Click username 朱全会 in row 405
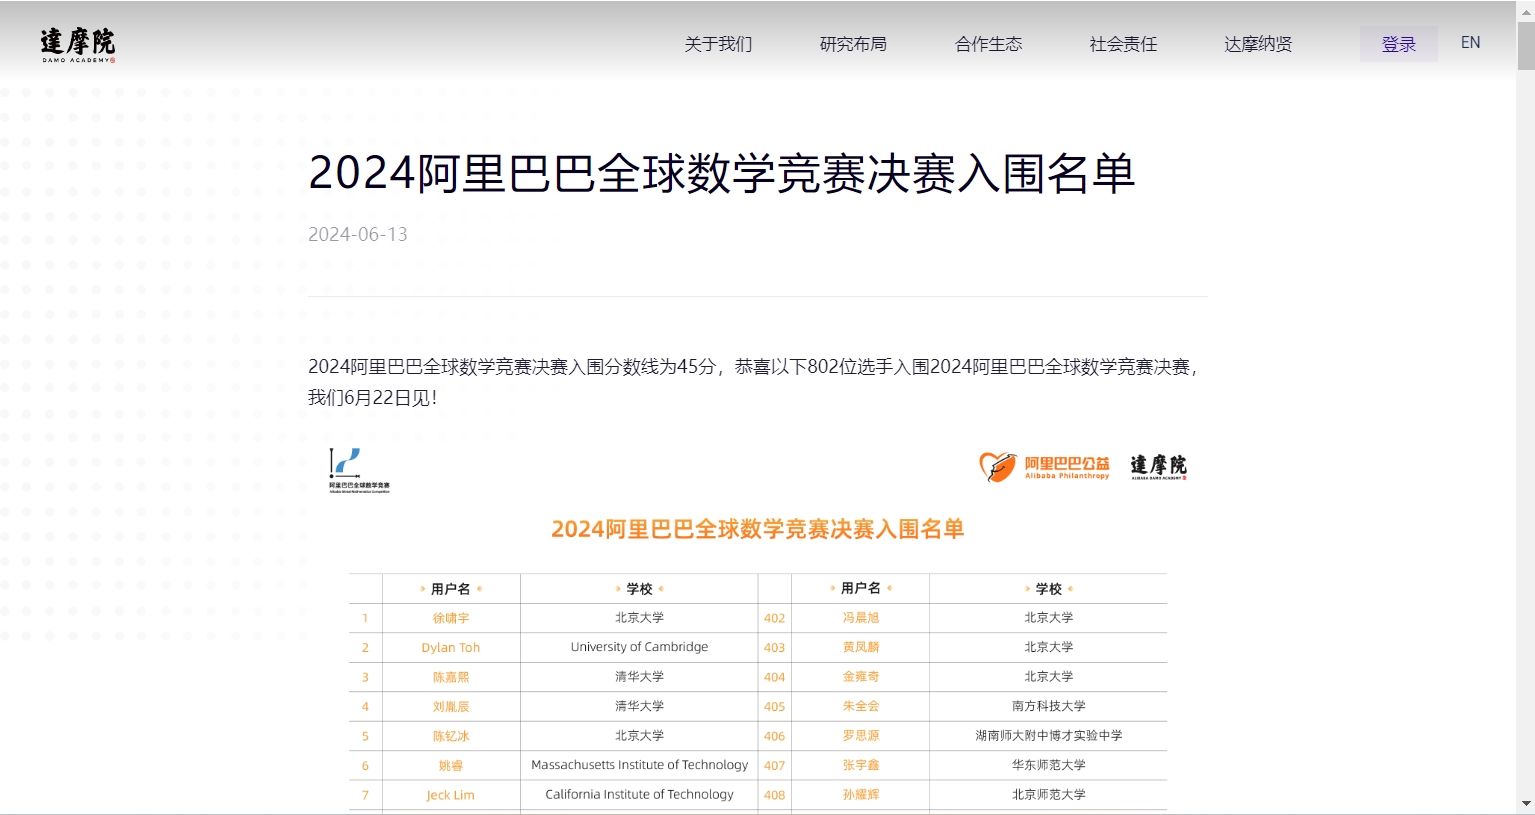The height and width of the screenshot is (815, 1535). click(x=860, y=706)
